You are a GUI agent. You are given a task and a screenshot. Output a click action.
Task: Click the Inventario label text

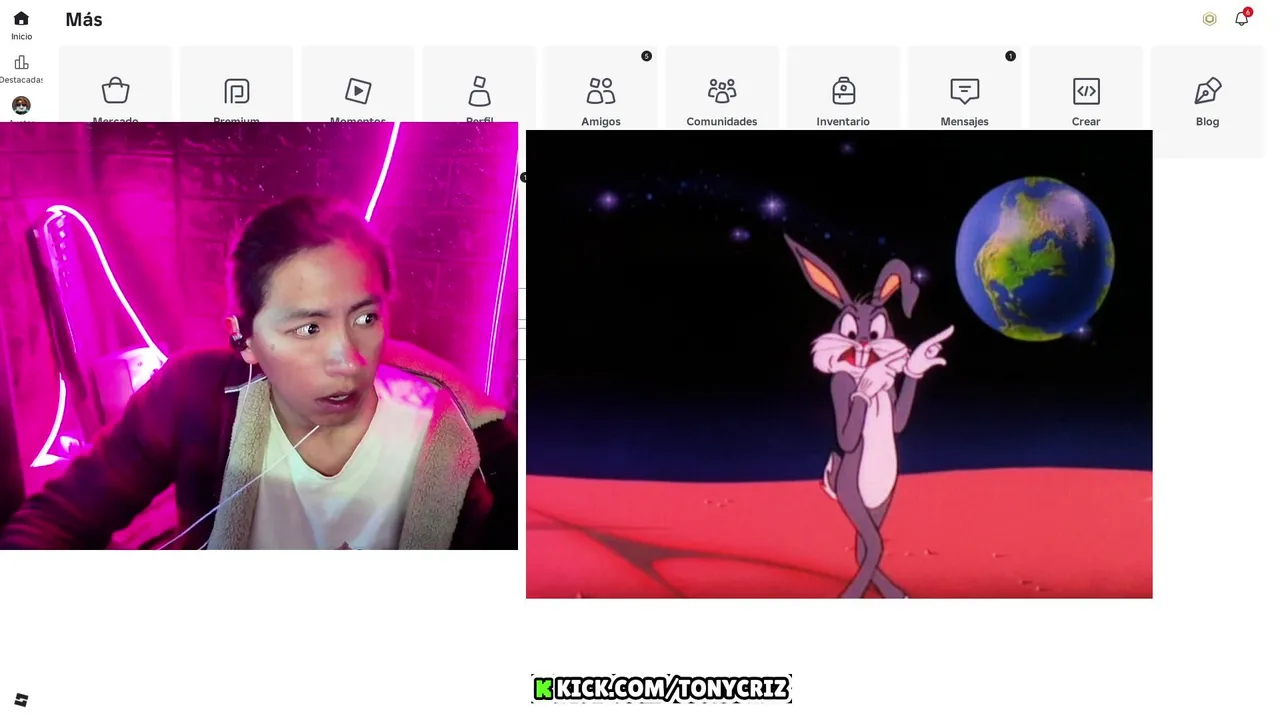(x=843, y=122)
